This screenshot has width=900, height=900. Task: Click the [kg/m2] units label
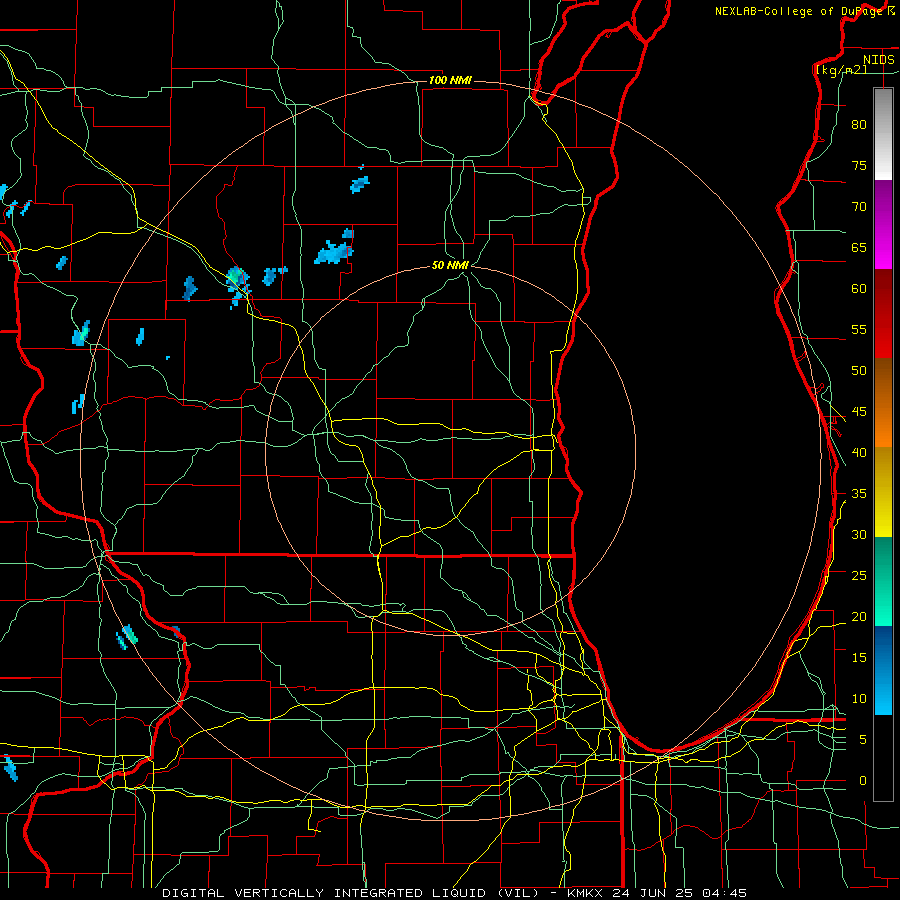841,69
